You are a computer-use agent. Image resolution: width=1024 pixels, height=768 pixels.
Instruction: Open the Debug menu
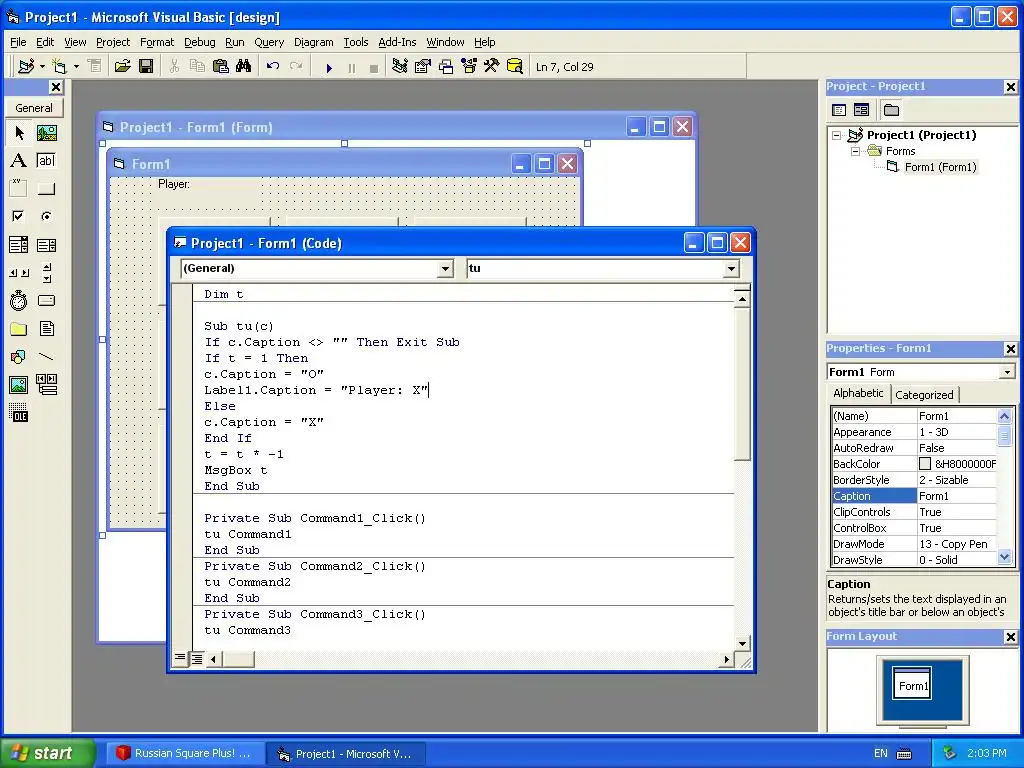click(x=199, y=42)
